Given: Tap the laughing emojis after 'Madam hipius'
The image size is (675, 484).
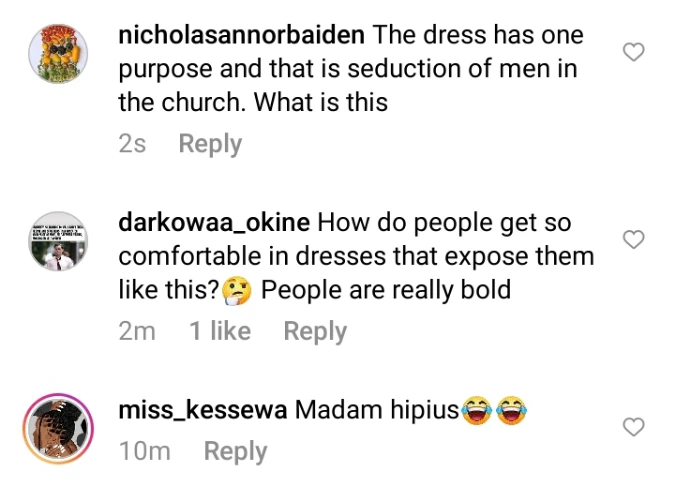Looking at the screenshot, I should [494, 411].
